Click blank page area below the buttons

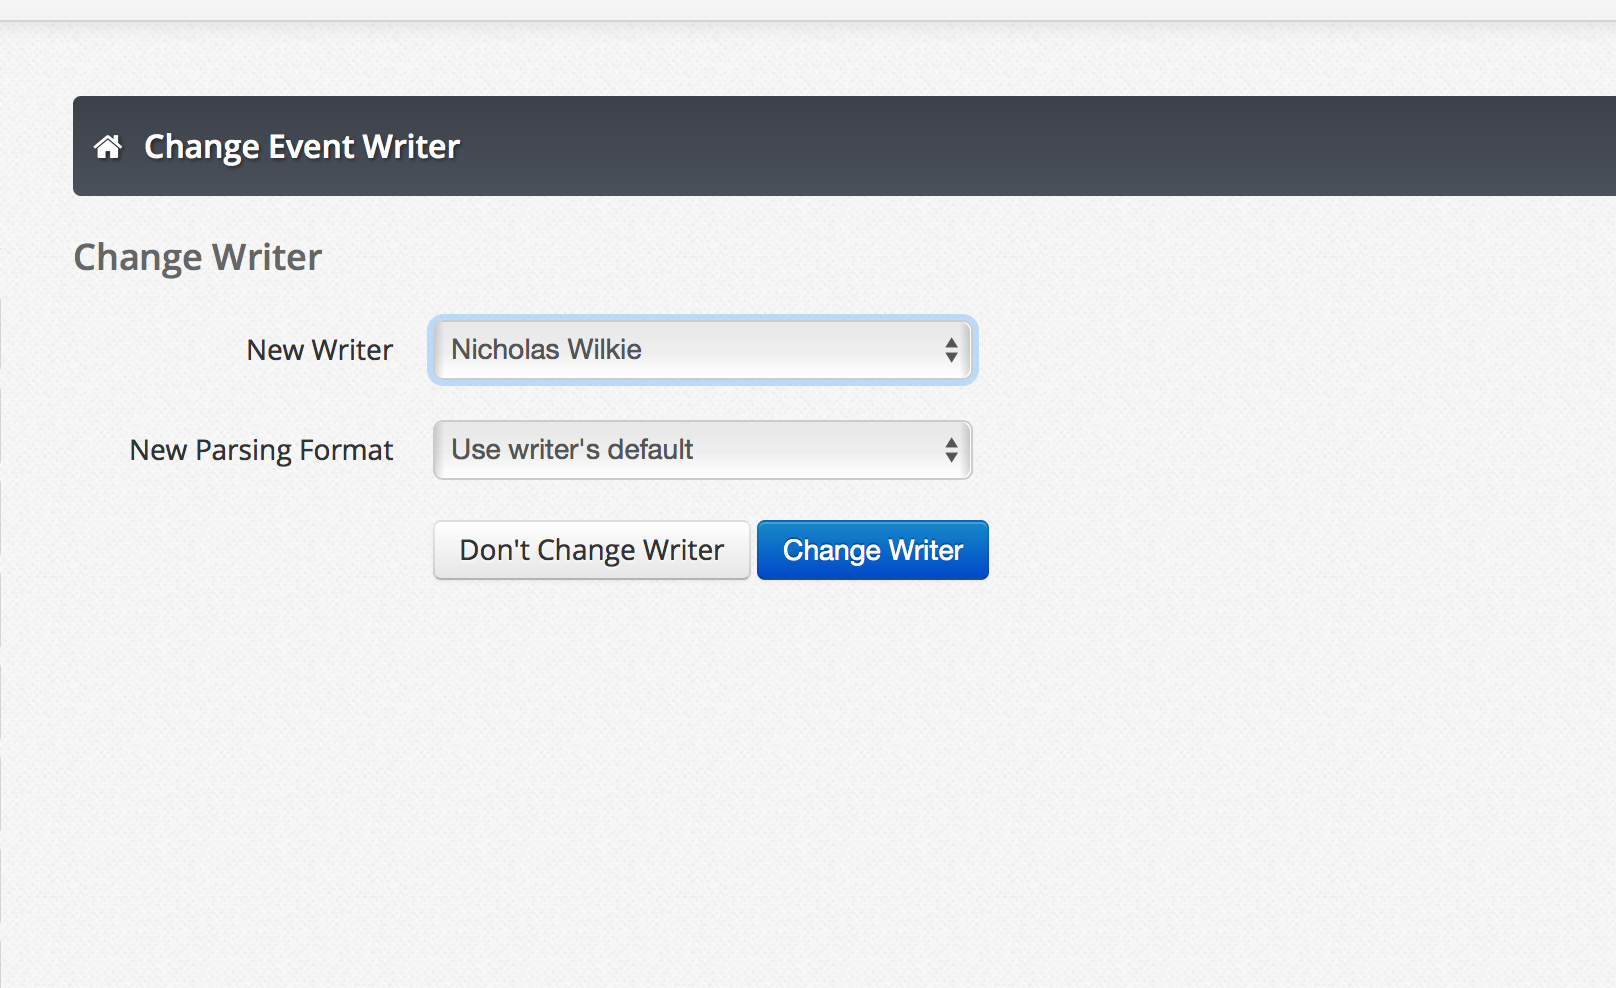800,780
